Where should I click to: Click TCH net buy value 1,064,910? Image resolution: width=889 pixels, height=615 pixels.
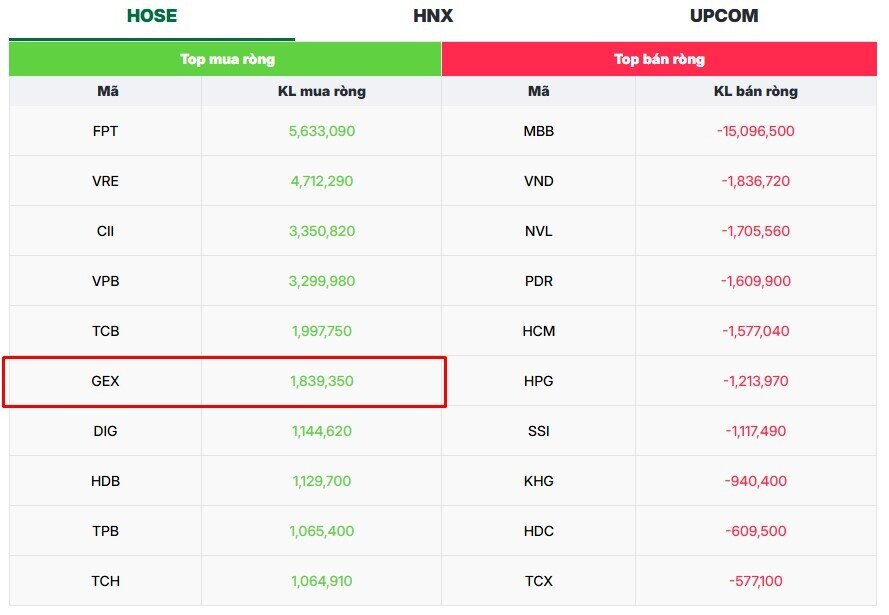tap(321, 580)
